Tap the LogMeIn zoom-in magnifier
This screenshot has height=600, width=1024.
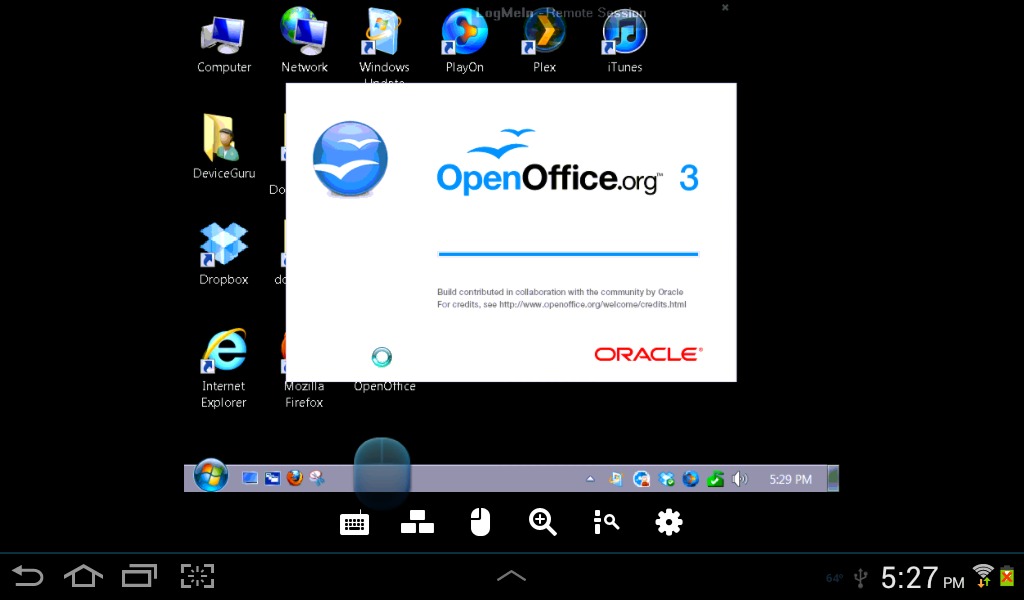pyautogui.click(x=543, y=522)
